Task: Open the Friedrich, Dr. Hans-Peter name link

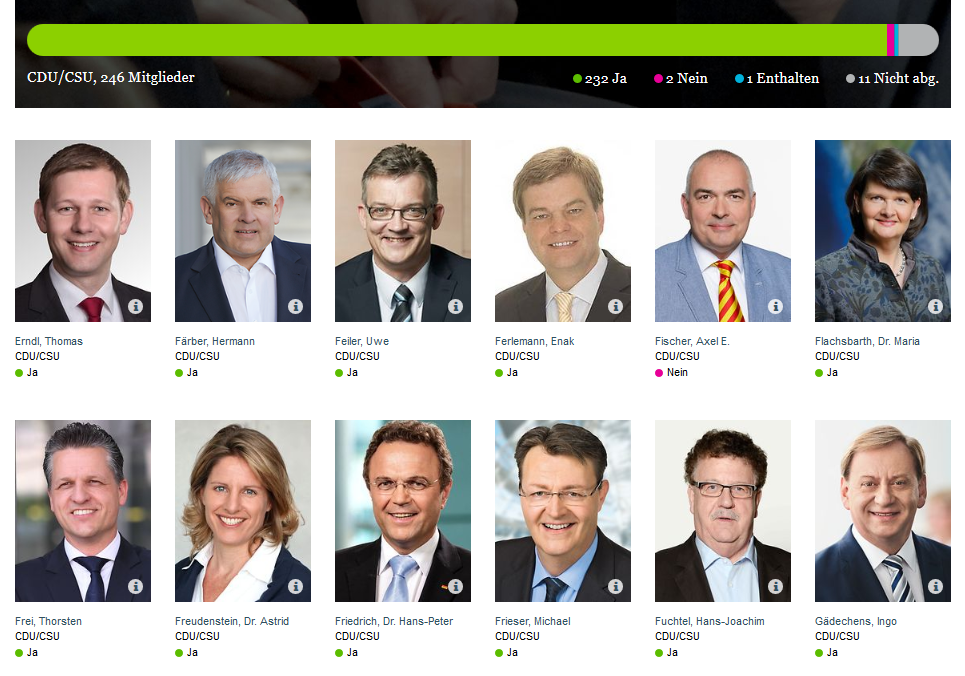Action: pyautogui.click(x=394, y=621)
